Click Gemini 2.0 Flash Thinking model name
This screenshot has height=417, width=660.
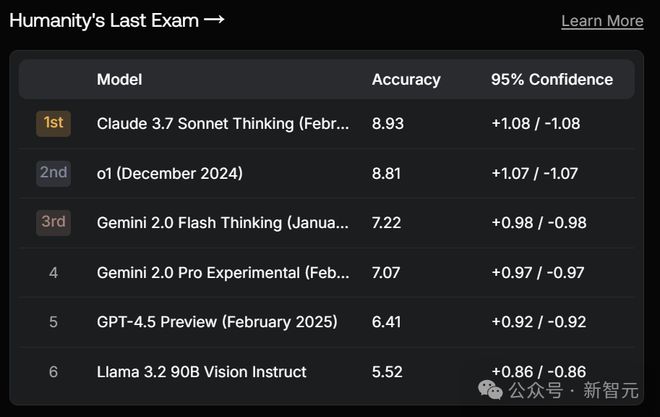click(x=223, y=223)
